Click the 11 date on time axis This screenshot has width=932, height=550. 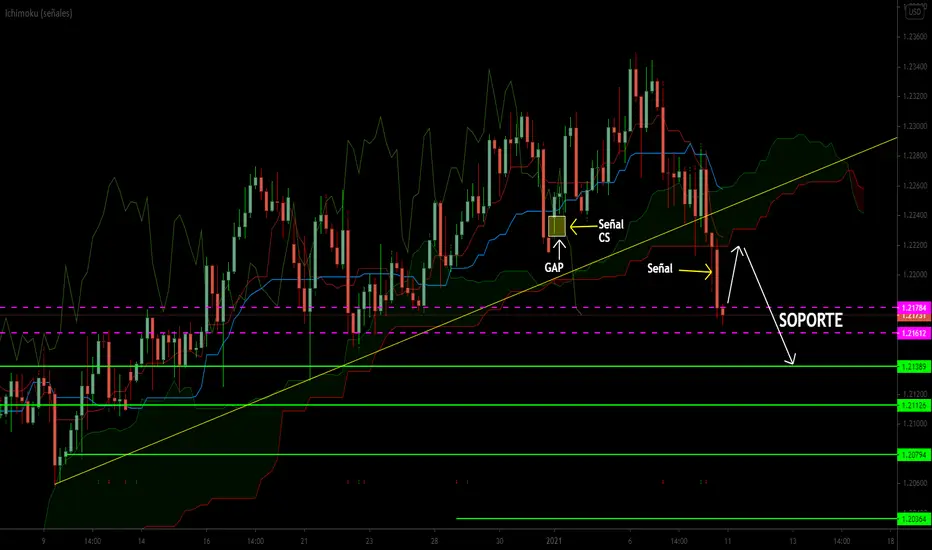pyautogui.click(x=728, y=541)
